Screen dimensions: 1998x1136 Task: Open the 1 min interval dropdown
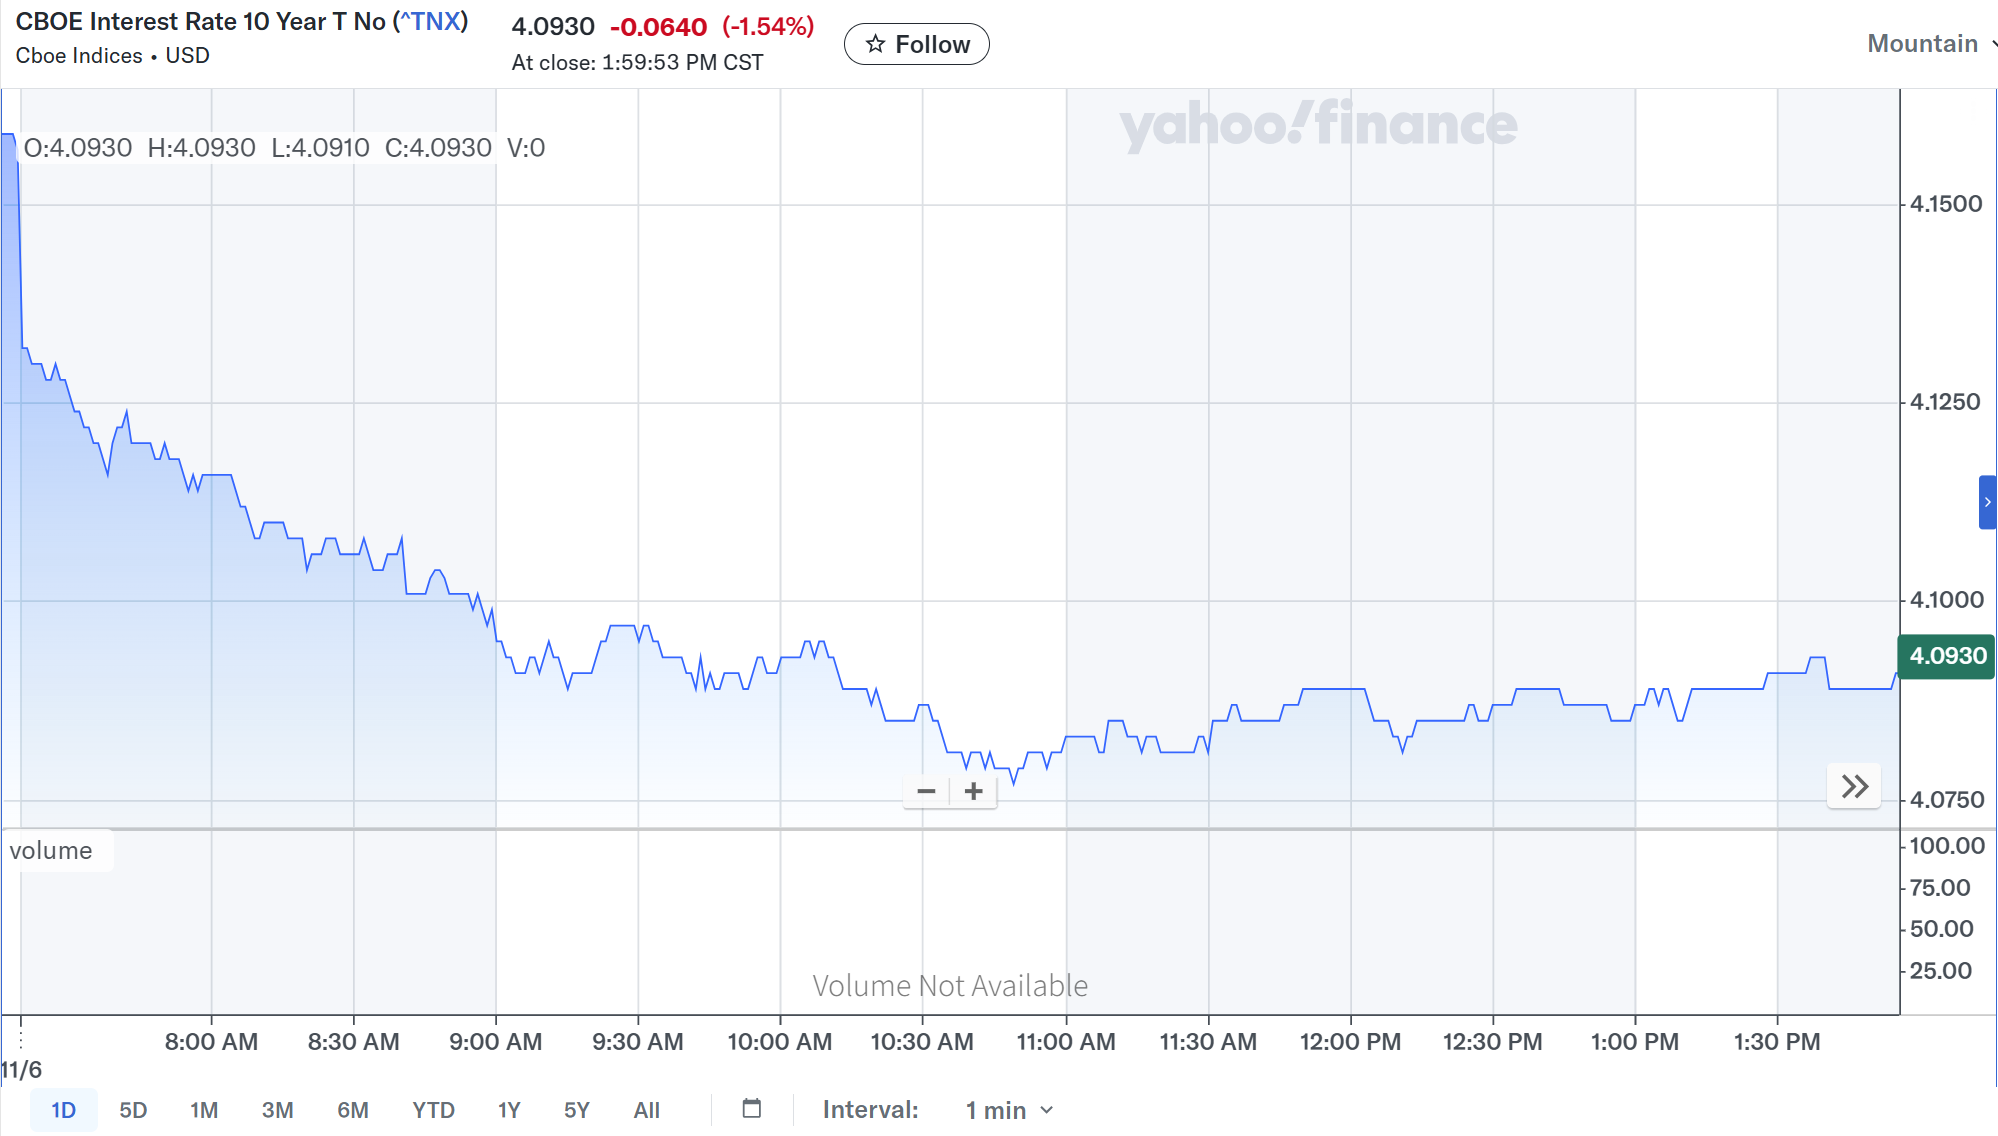click(x=1009, y=1110)
